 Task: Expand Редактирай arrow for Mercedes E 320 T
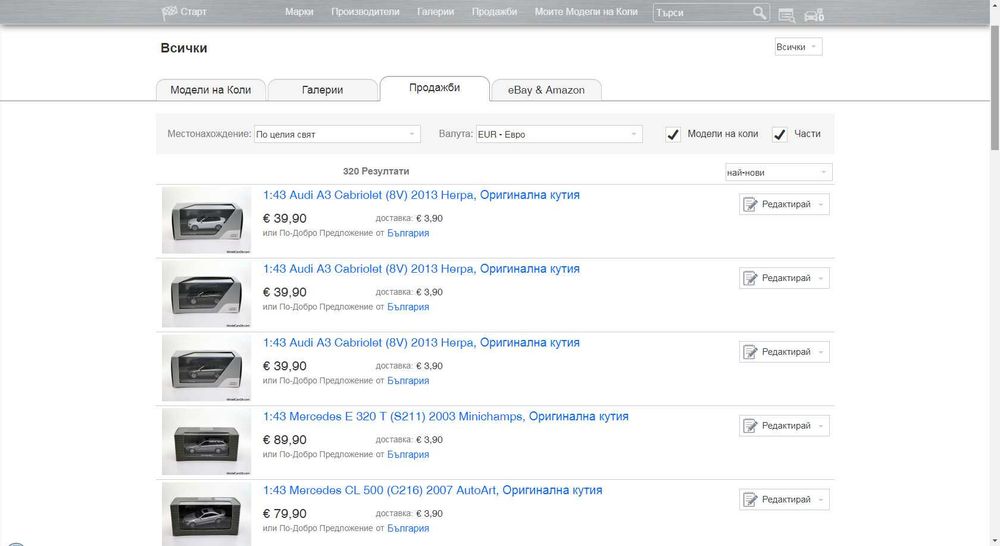pyautogui.click(x=821, y=426)
